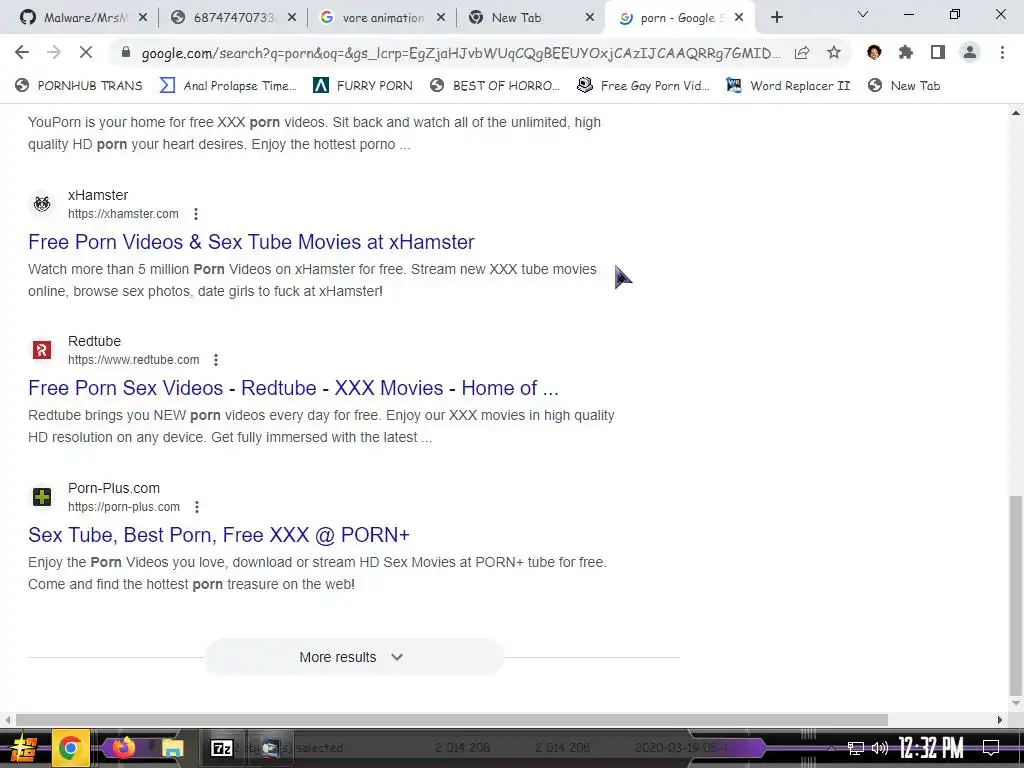Click the 12:32 PM clock
This screenshot has width=1024, height=768.
931,748
